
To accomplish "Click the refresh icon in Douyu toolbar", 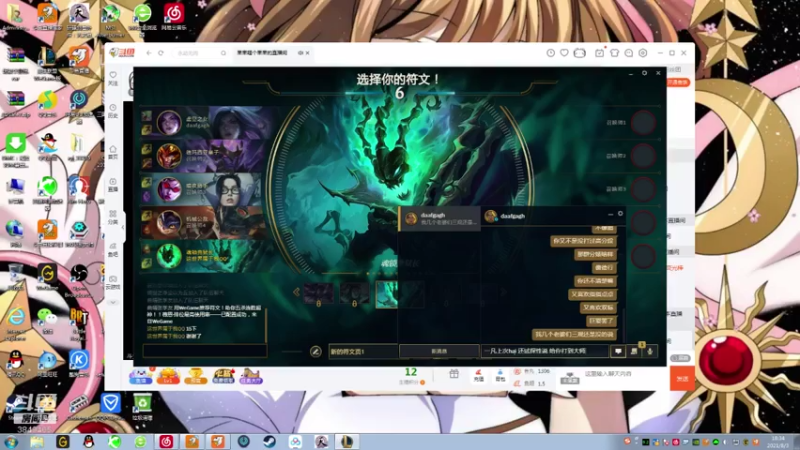I will click(x=161, y=53).
